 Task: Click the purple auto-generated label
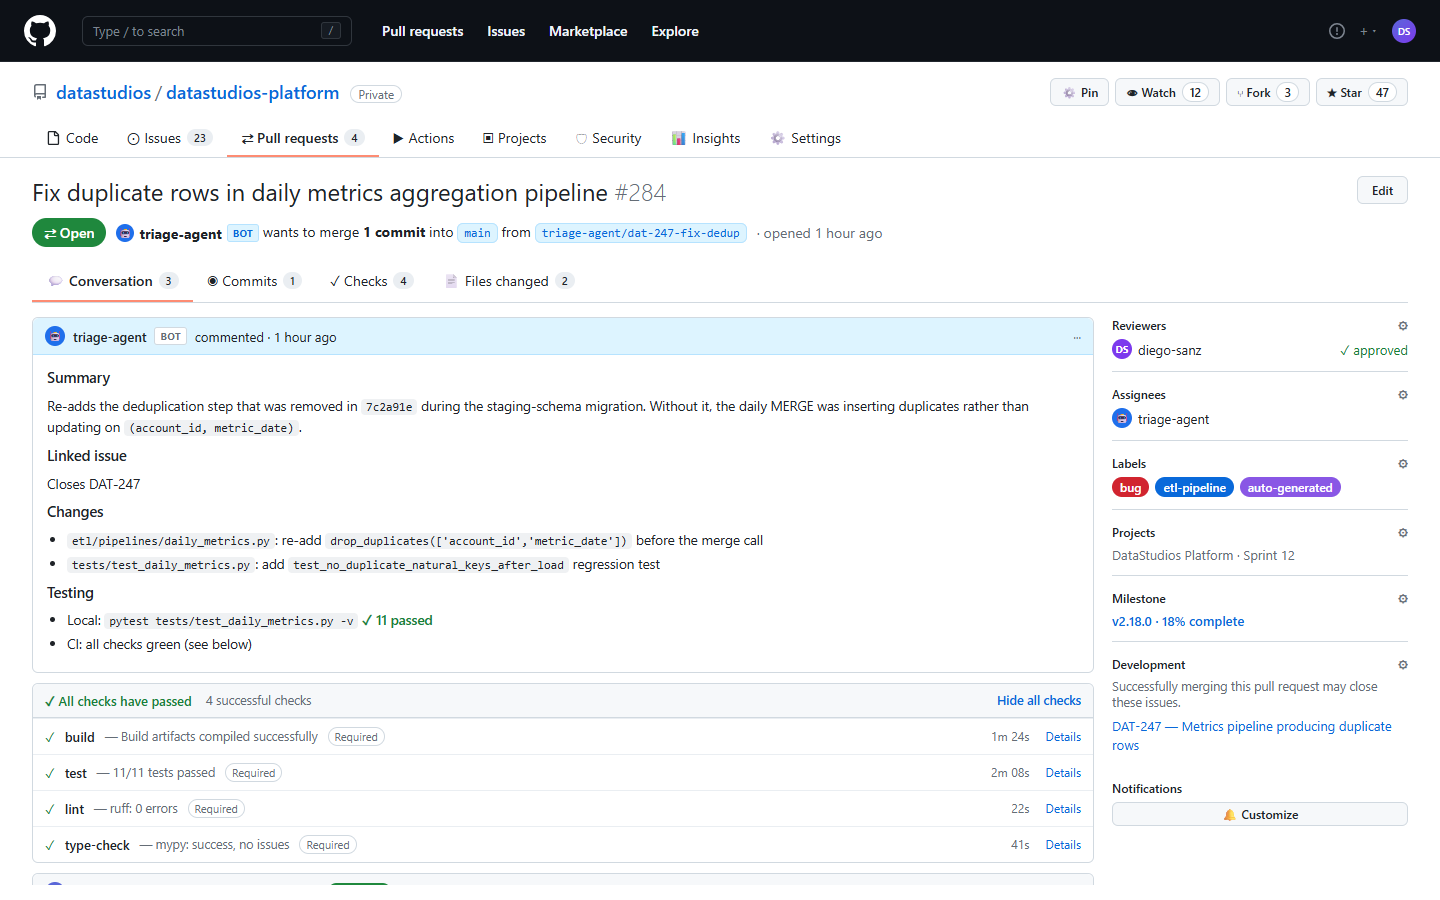coord(1290,488)
